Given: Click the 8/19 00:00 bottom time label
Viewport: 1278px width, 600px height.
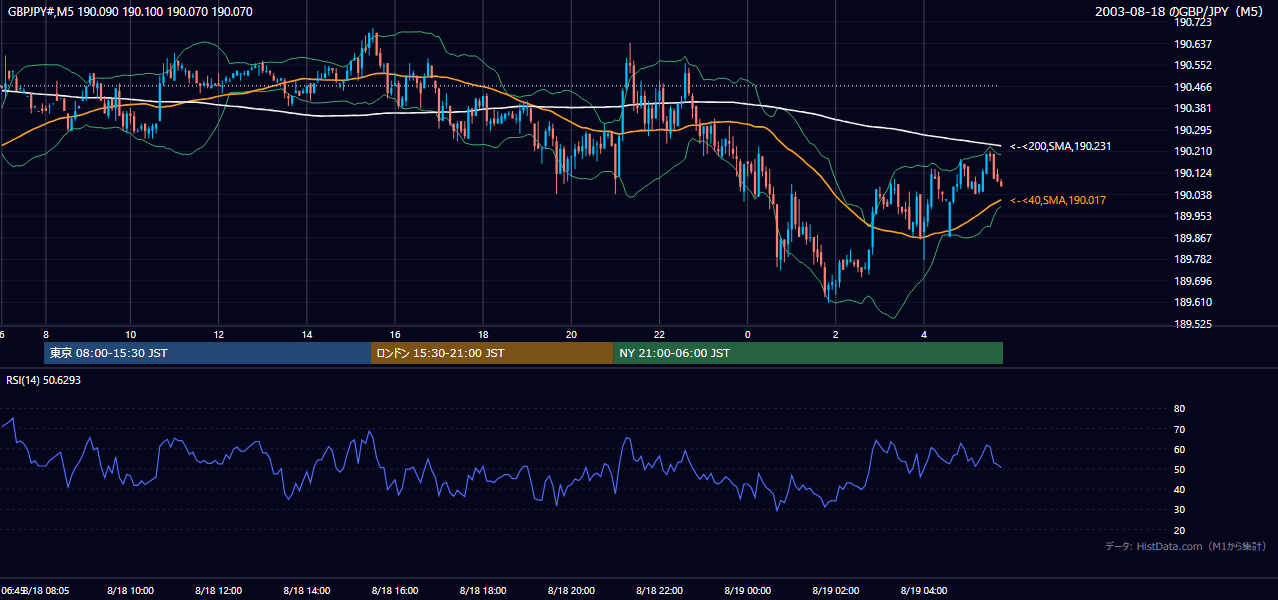Looking at the screenshot, I should (x=747, y=591).
